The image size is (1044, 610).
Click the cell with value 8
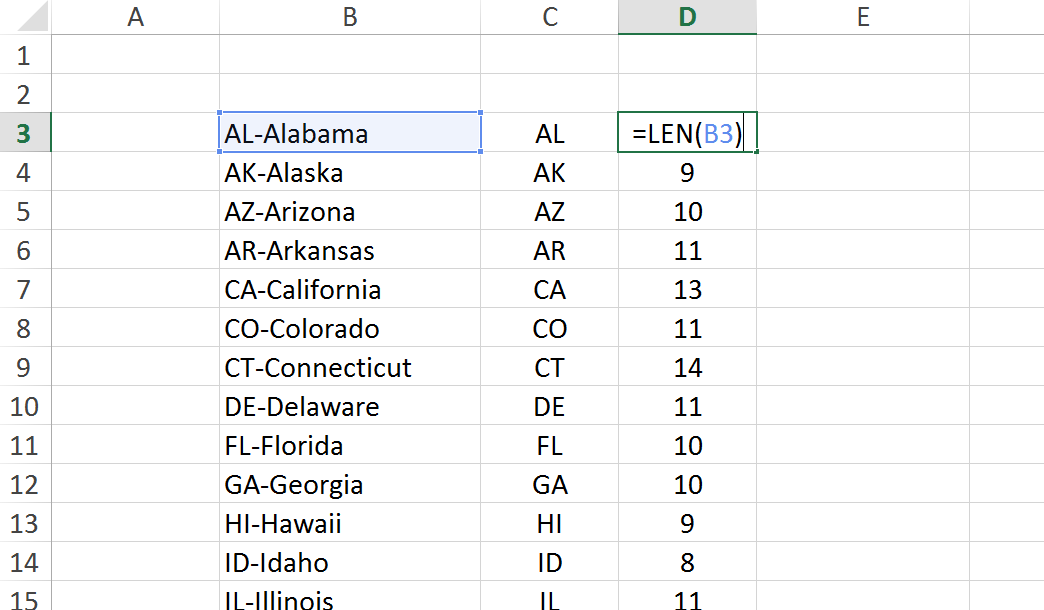click(687, 563)
